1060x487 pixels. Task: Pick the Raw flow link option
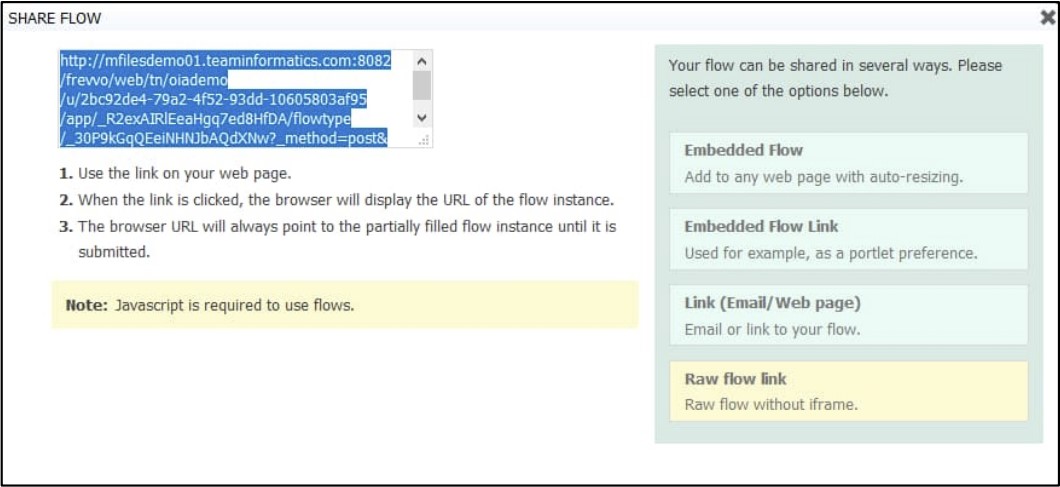[x=848, y=391]
